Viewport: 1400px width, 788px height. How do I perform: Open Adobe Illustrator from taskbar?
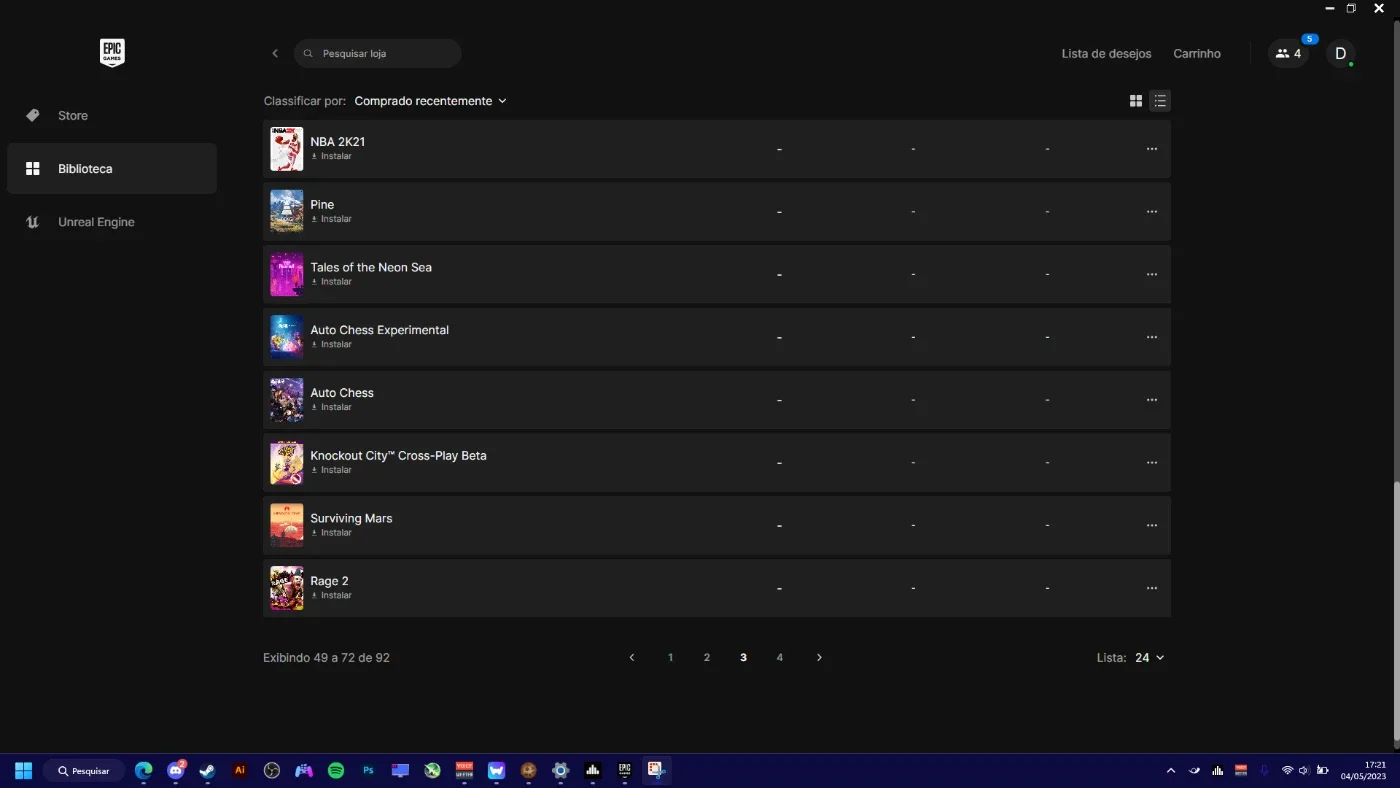[240, 771]
